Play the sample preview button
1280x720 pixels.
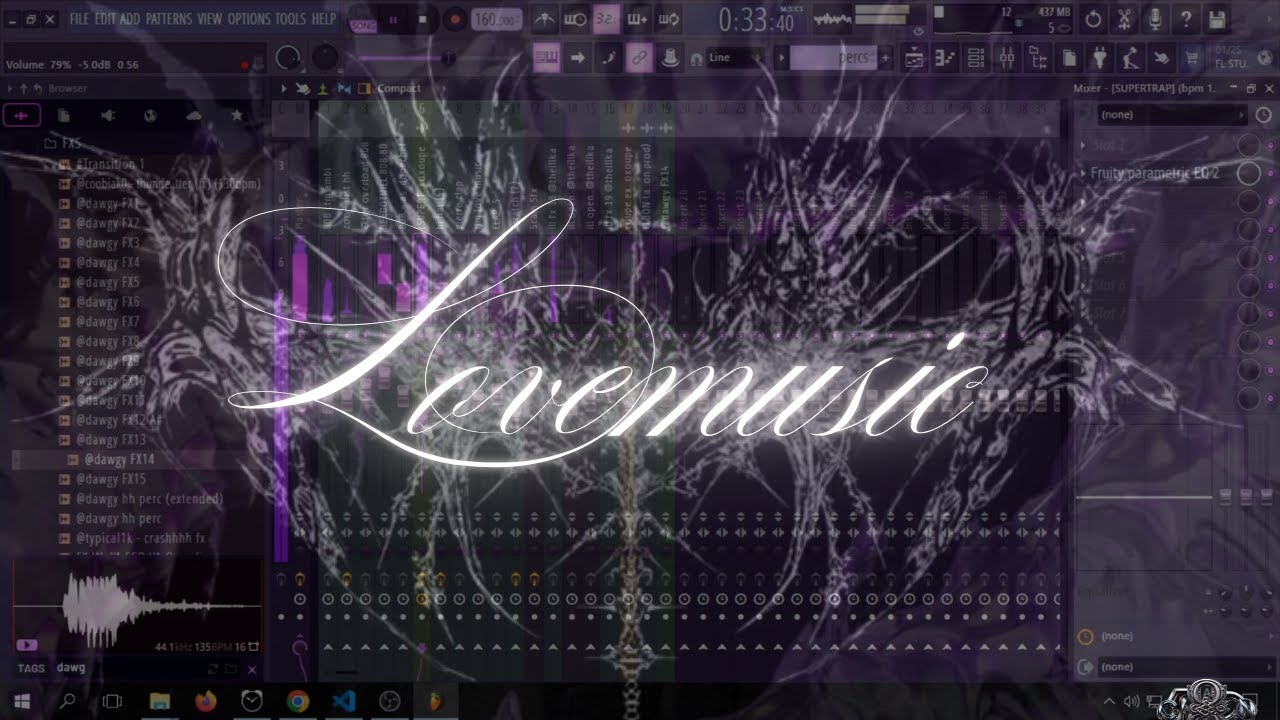tap(25, 645)
